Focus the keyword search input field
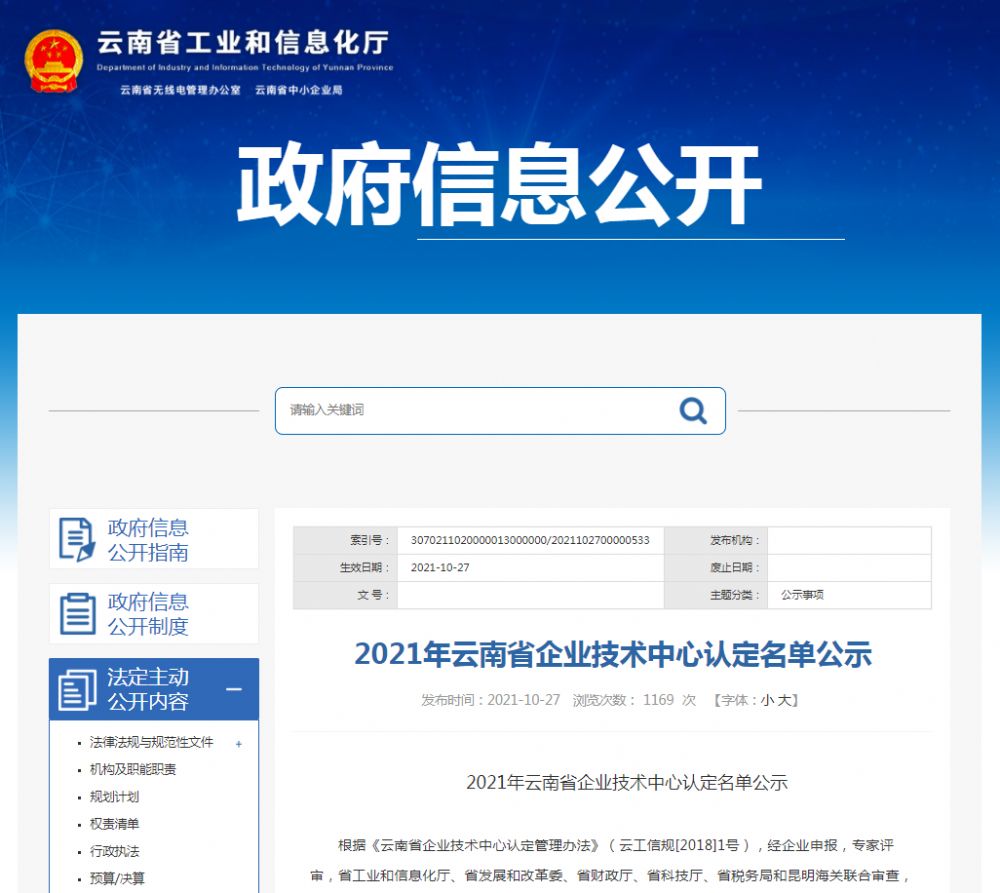 [x=475, y=410]
